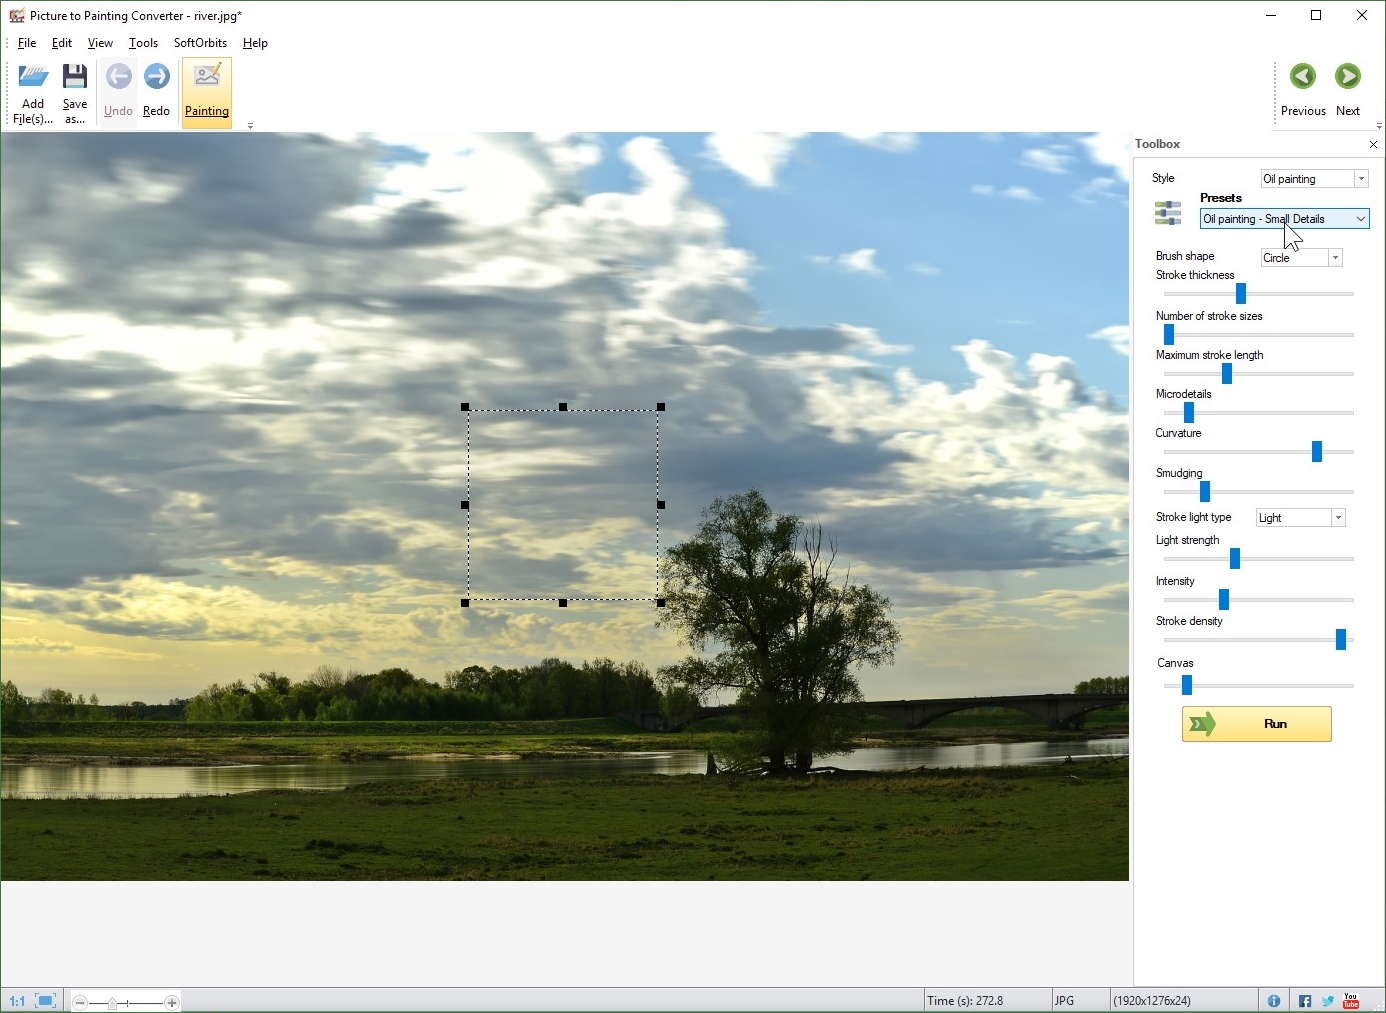
Task: Click the status bar zoom slider thumb
Action: pyautogui.click(x=113, y=1003)
